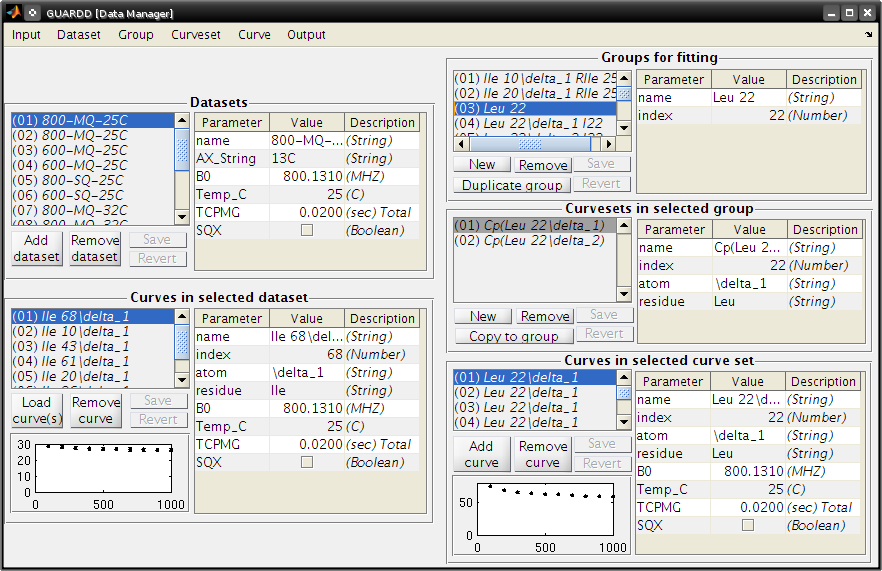Viewport: 882px width, 571px height.
Task: Click the Add dataset button
Action: (x=37, y=248)
